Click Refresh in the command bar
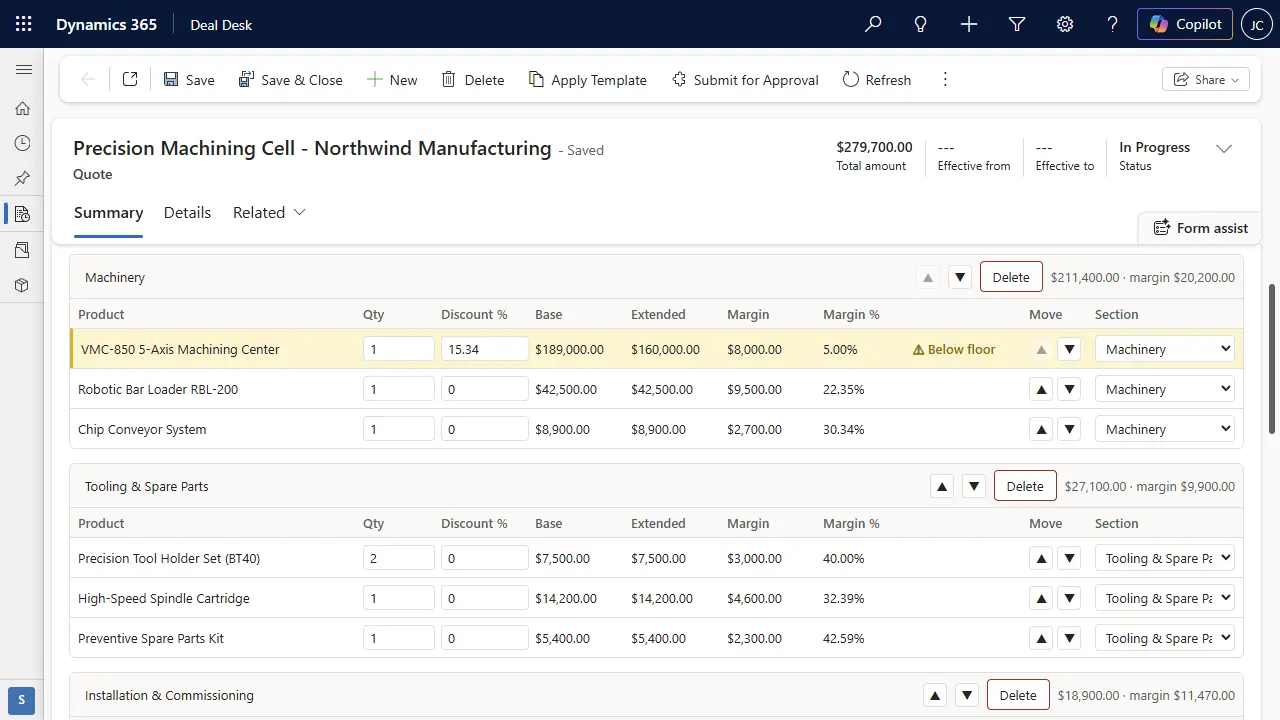The image size is (1280, 720). pos(877,79)
